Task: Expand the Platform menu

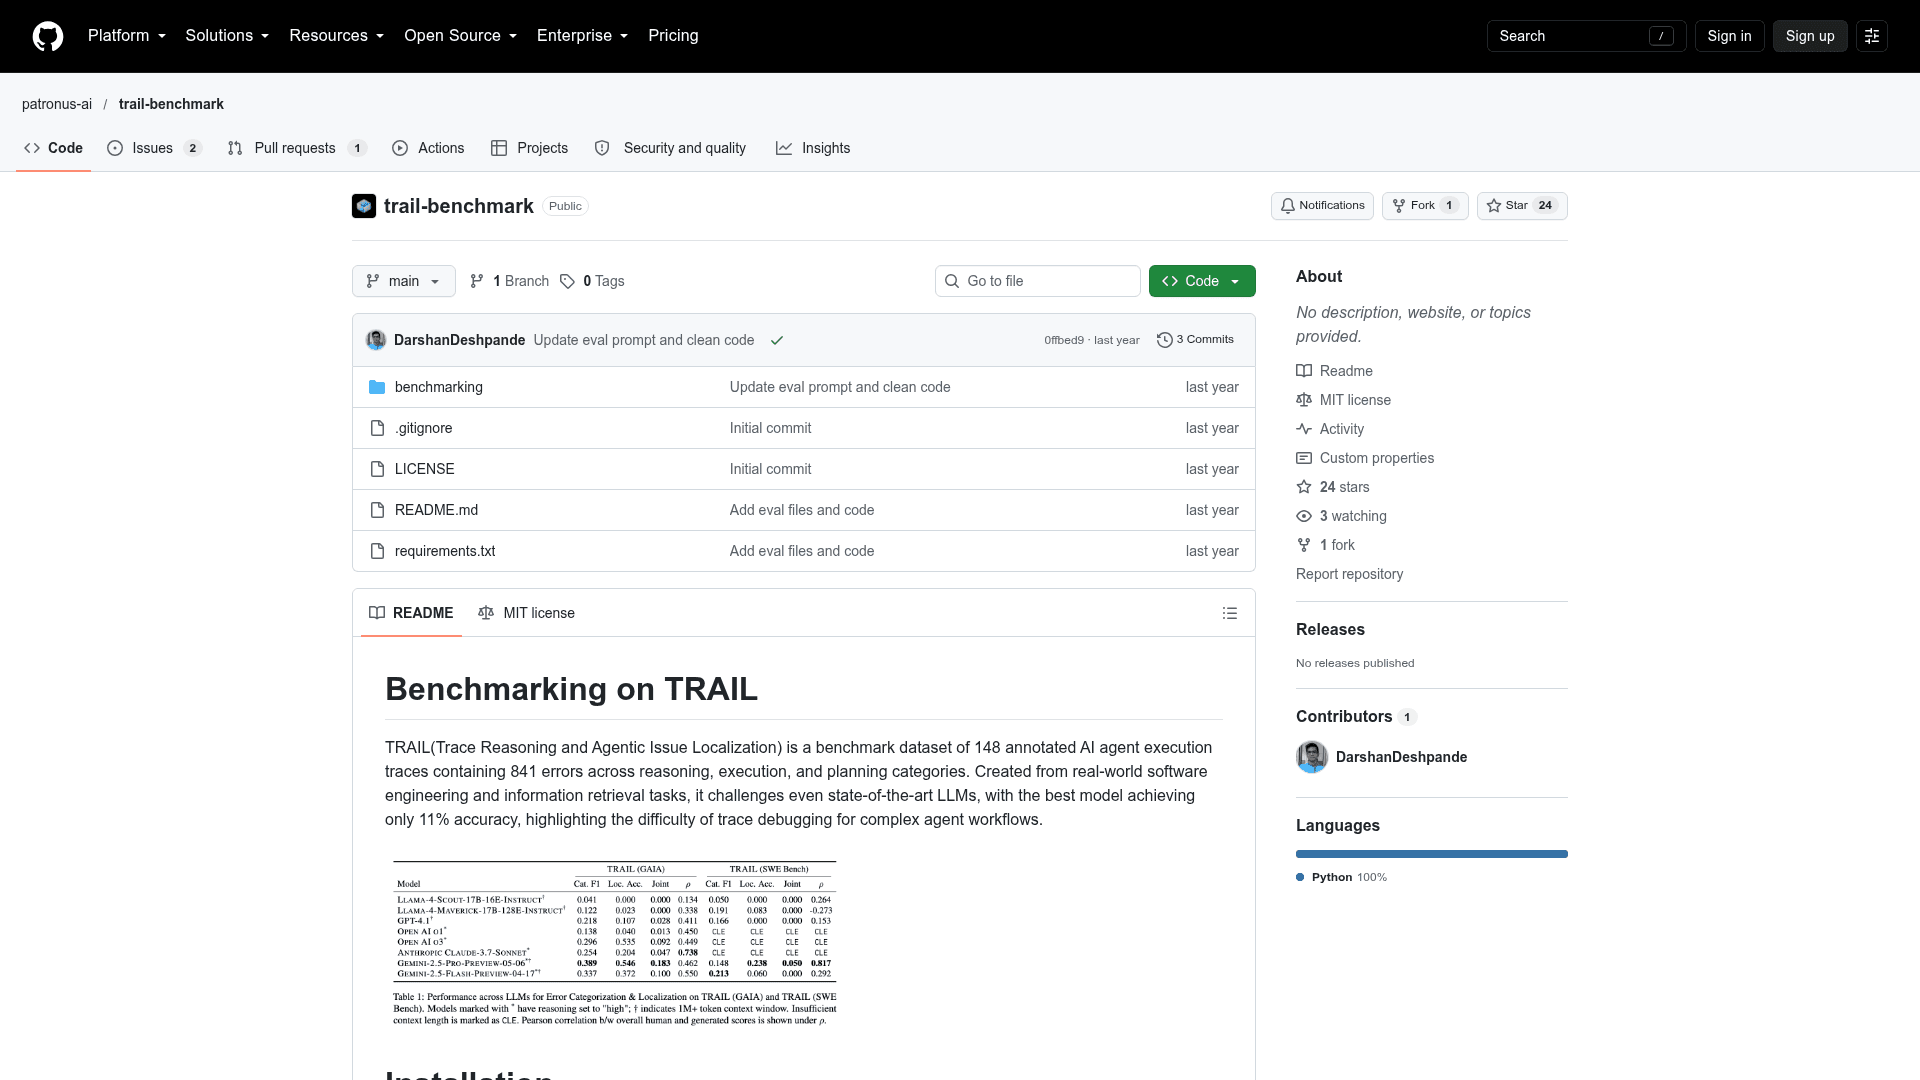Action: coord(127,36)
